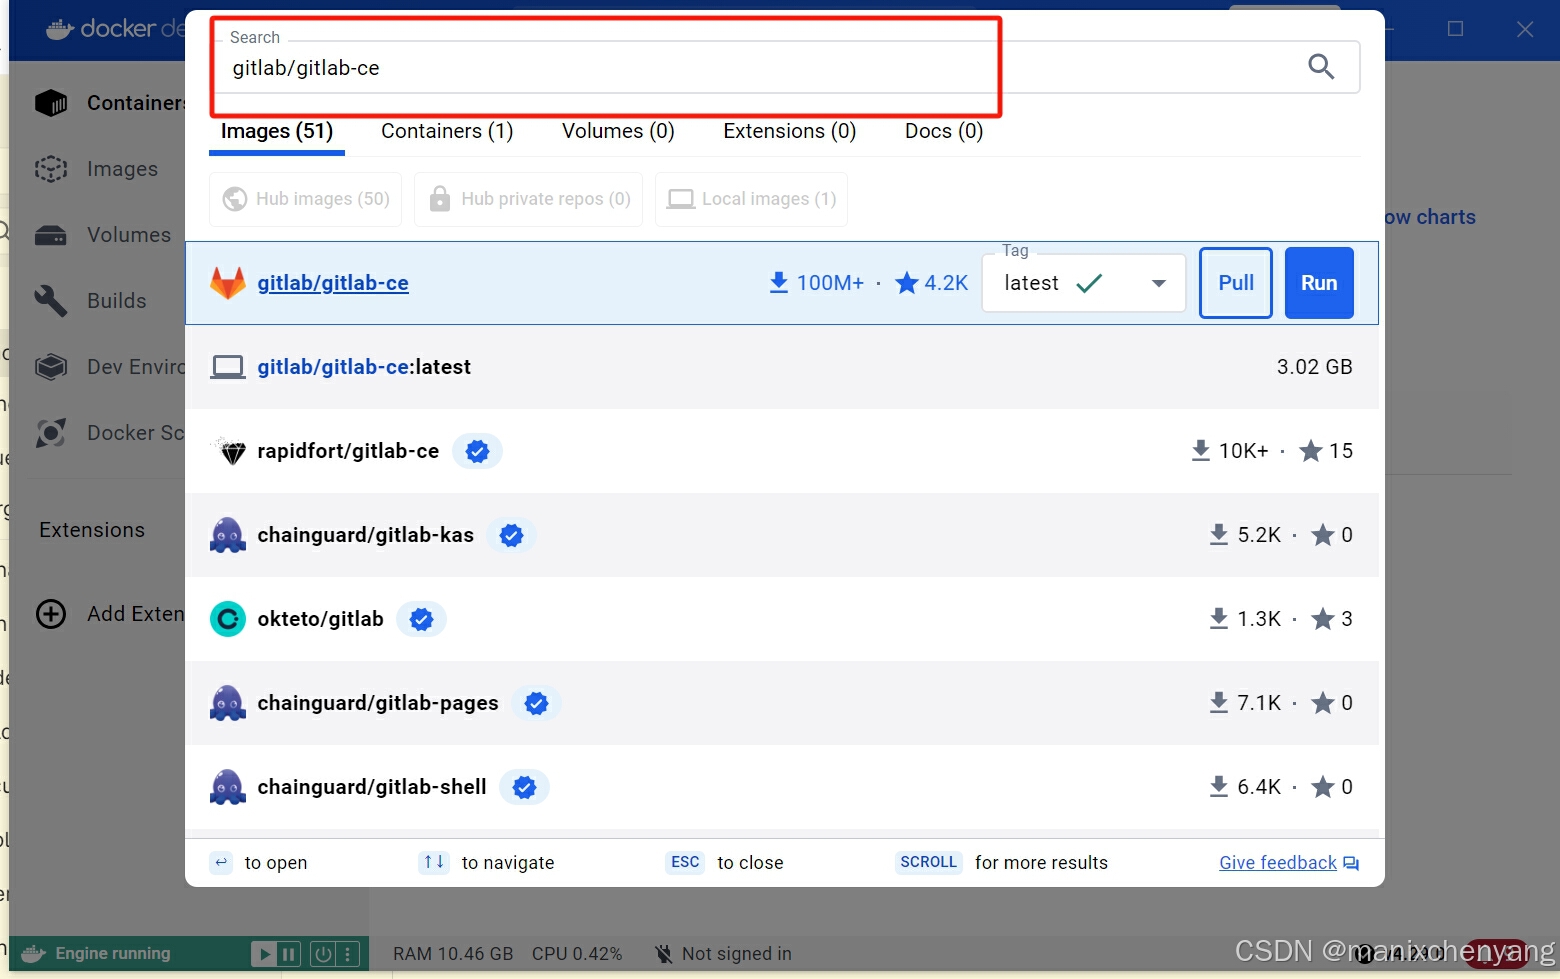Switch to the Containers (1) tab
The height and width of the screenshot is (979, 1560).
click(447, 131)
